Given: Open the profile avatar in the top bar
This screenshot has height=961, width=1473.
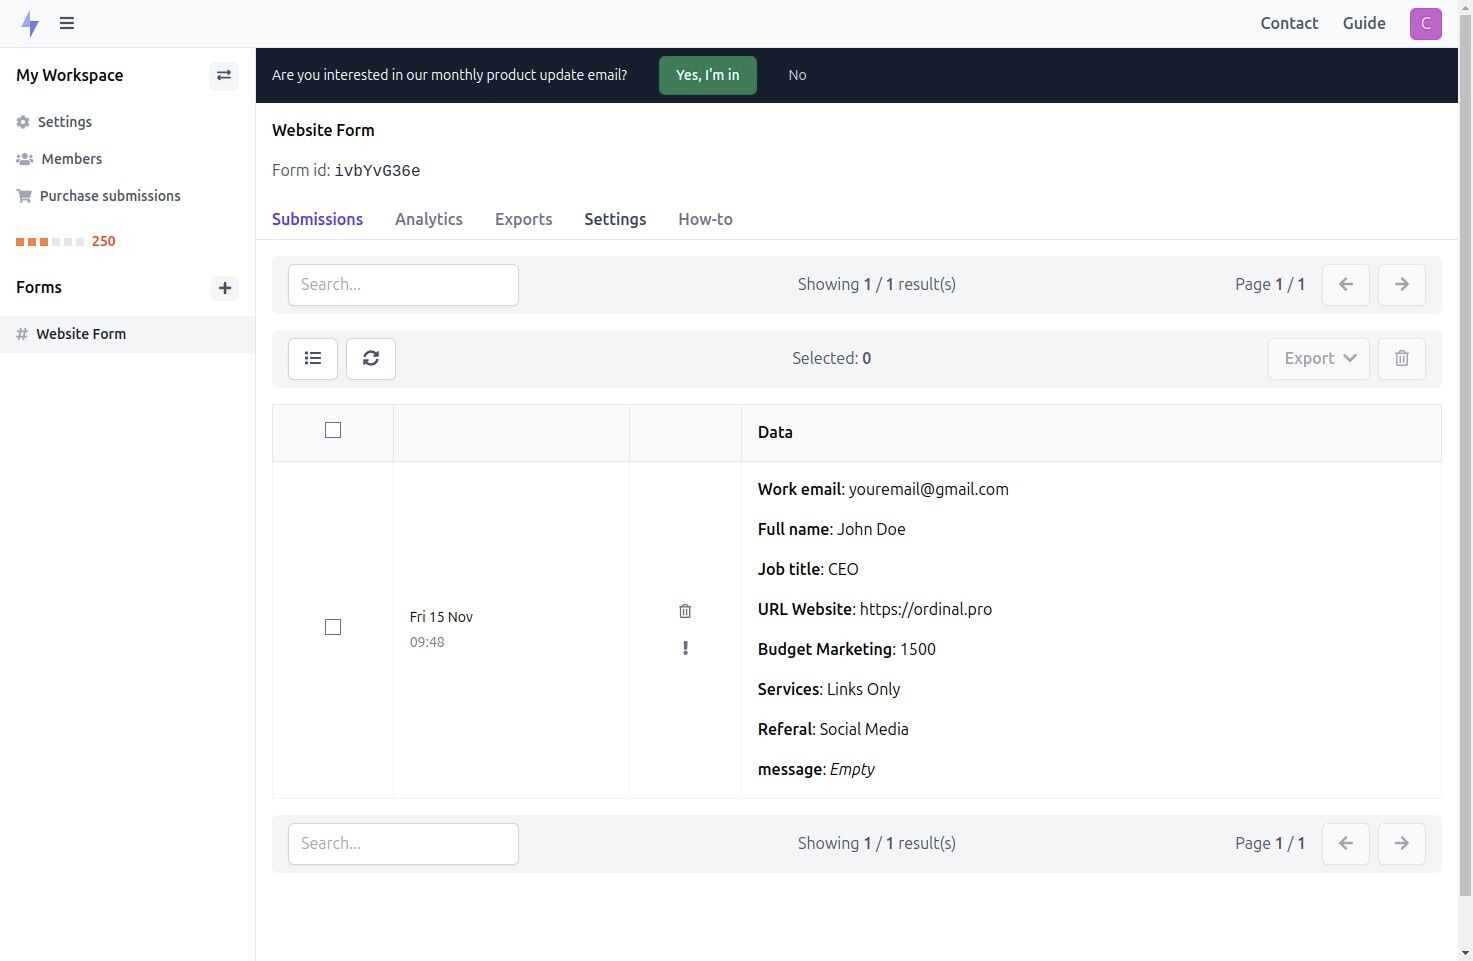Looking at the screenshot, I should point(1425,23).
